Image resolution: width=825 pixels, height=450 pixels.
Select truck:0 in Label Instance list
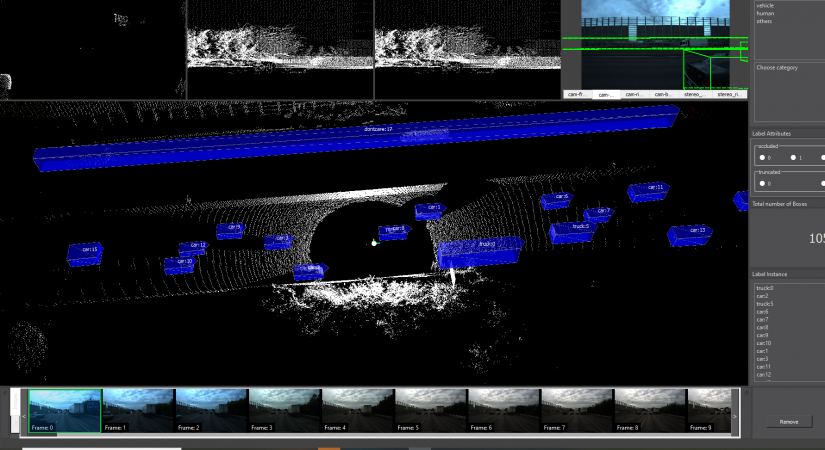[x=764, y=288]
